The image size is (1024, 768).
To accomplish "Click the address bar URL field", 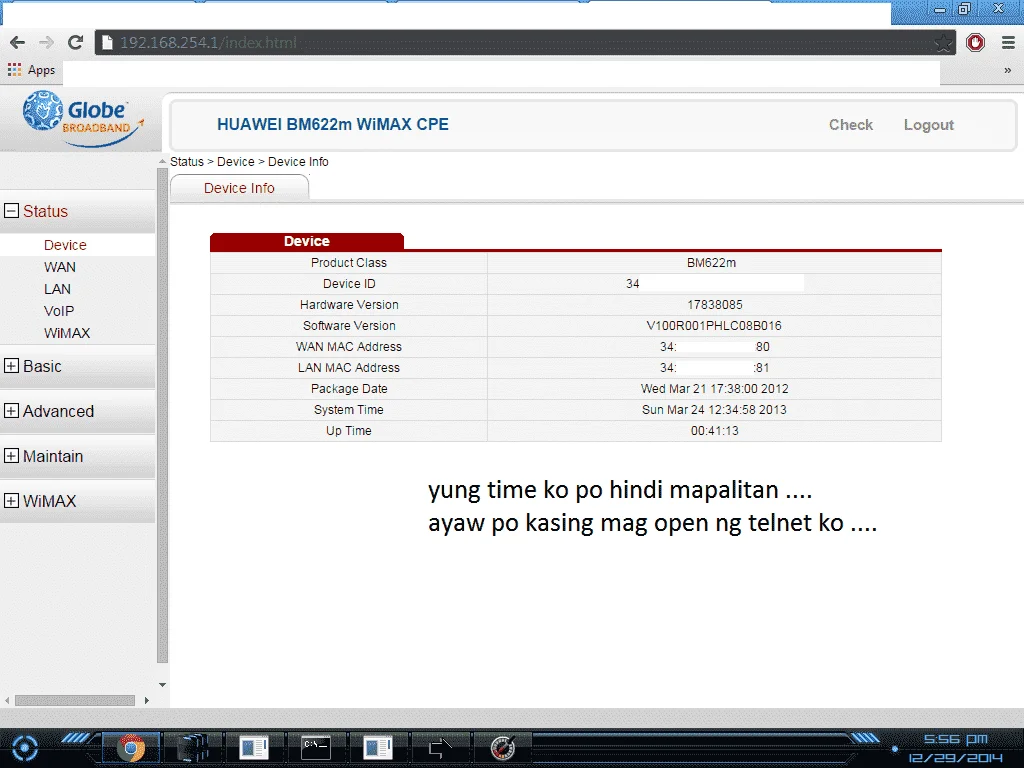I will coord(524,42).
